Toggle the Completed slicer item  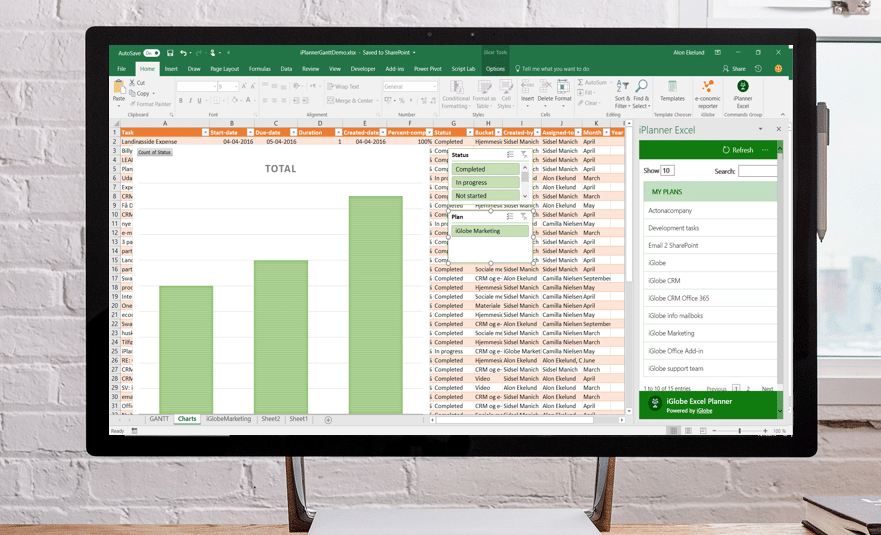[x=485, y=169]
